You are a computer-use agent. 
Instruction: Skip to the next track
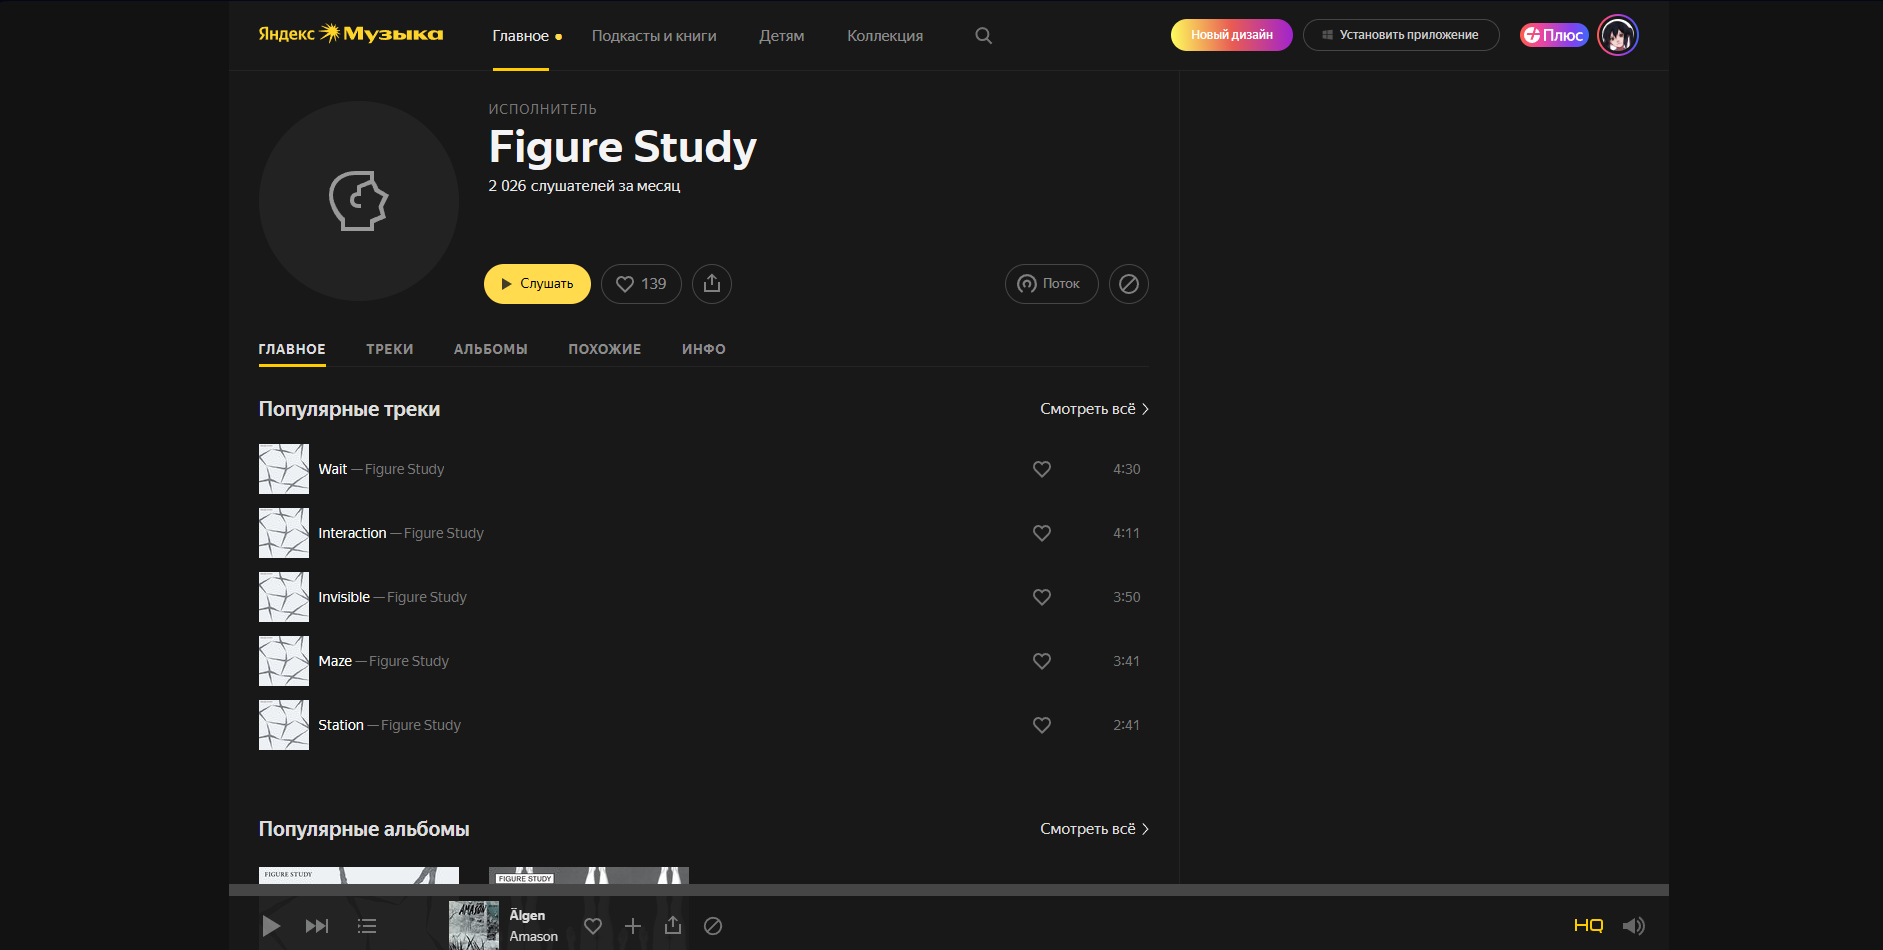(x=317, y=926)
